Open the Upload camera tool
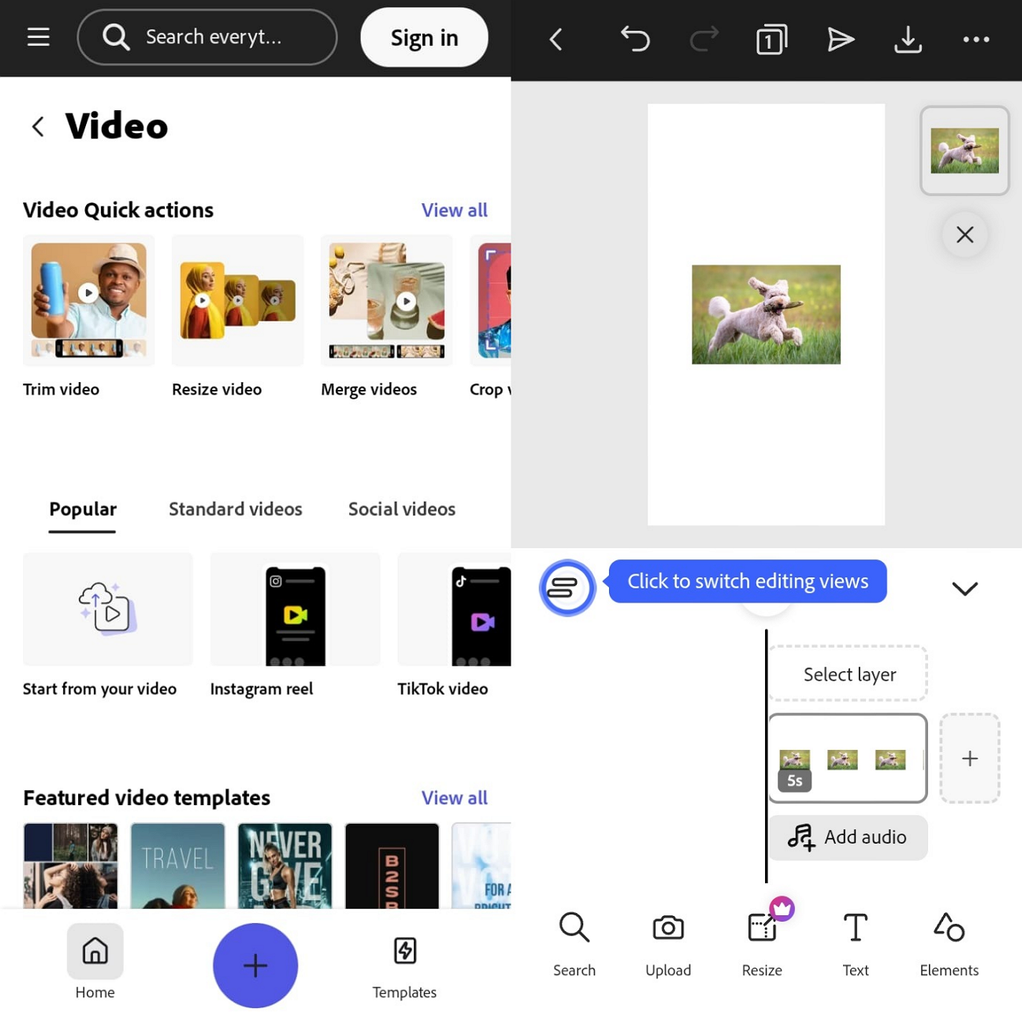 pos(668,944)
